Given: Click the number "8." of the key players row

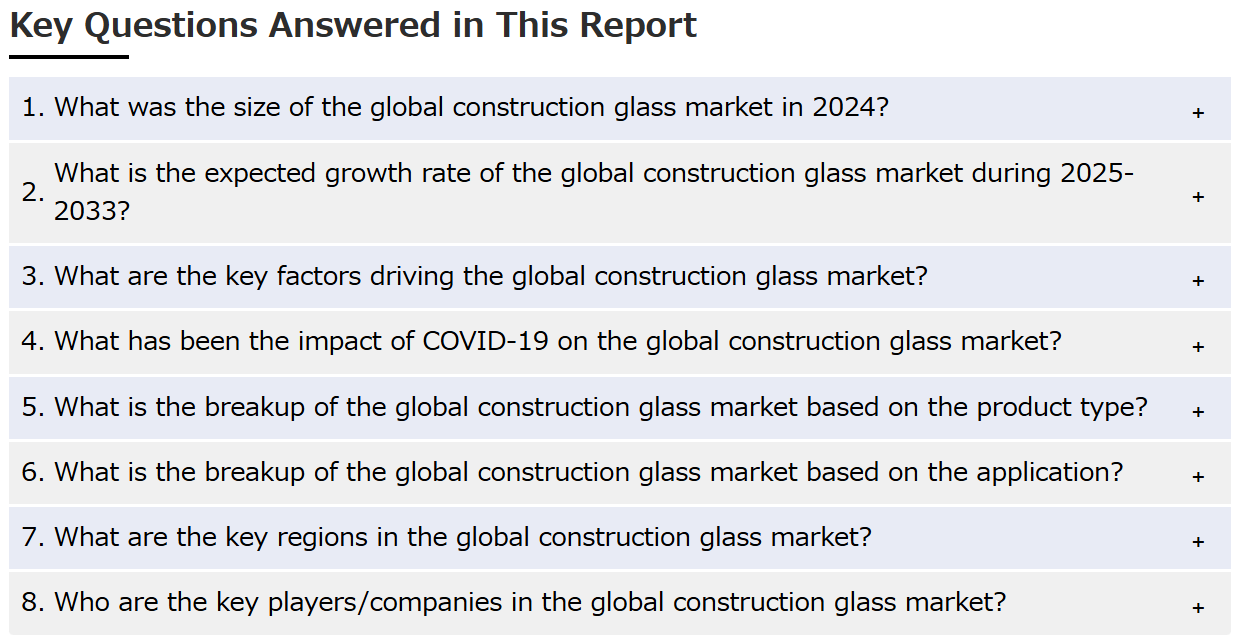Looking at the screenshot, I should [x=33, y=603].
